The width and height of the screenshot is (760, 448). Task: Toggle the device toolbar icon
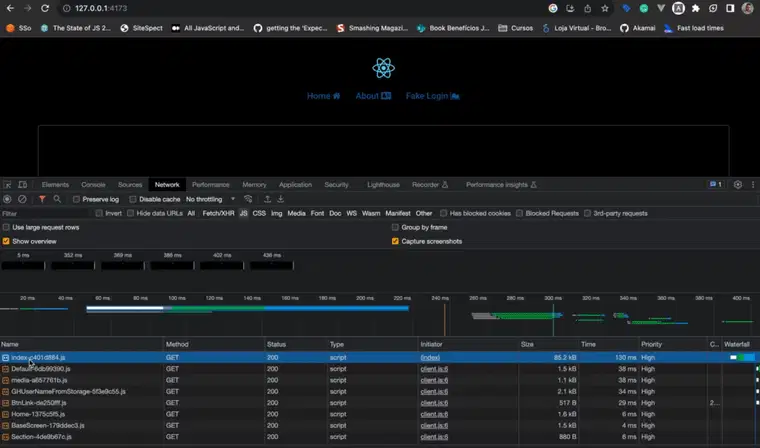pyautogui.click(x=23, y=185)
